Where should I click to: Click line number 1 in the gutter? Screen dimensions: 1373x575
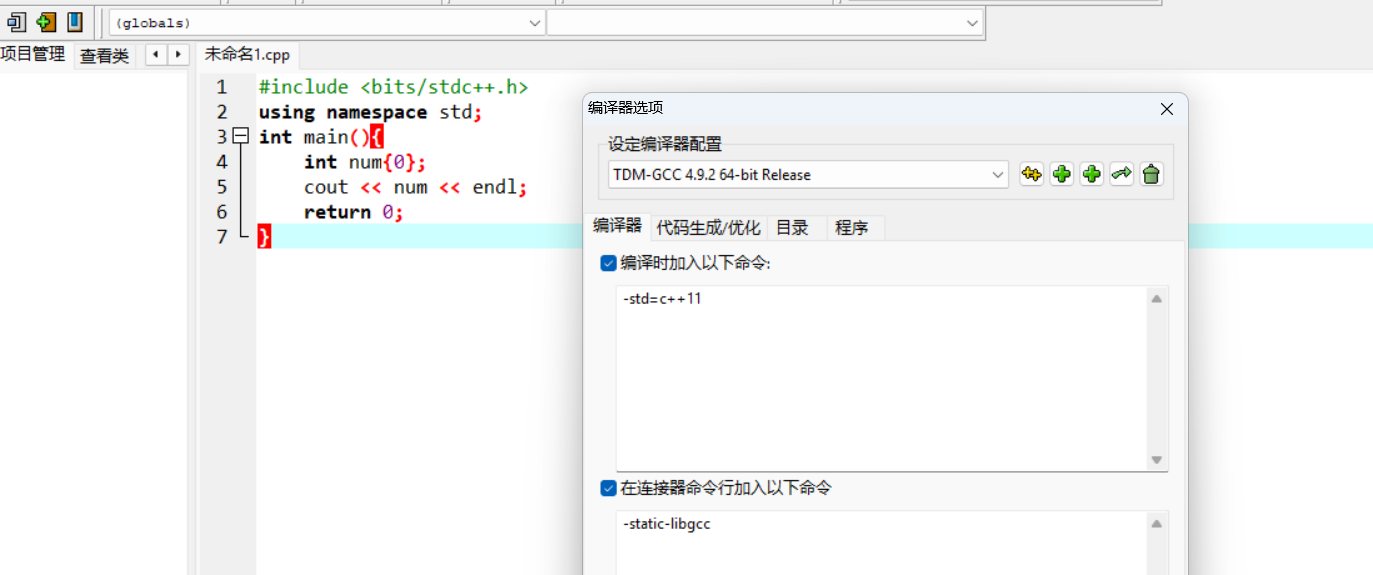coord(221,87)
